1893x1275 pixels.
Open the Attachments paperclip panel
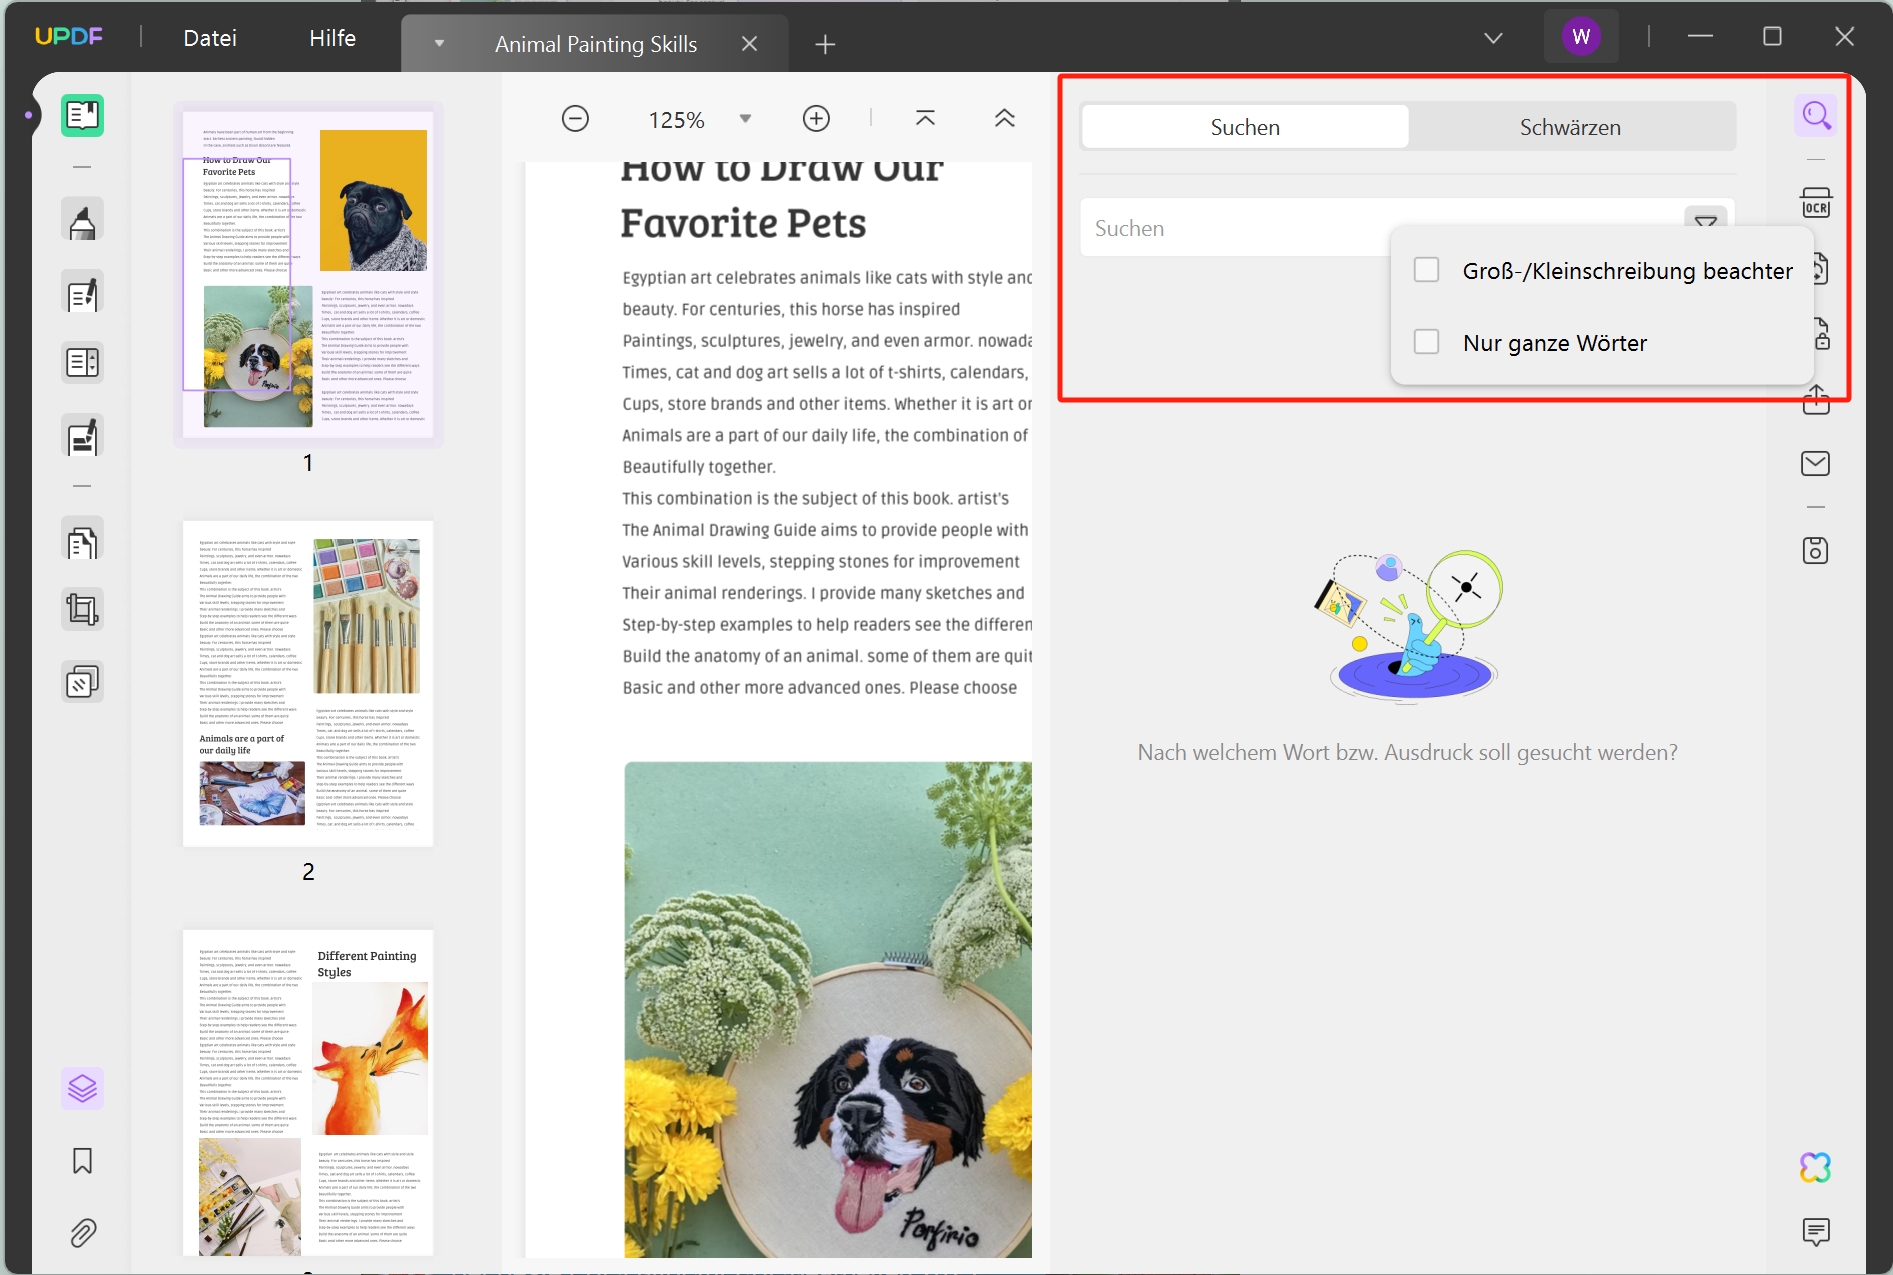coord(82,1233)
